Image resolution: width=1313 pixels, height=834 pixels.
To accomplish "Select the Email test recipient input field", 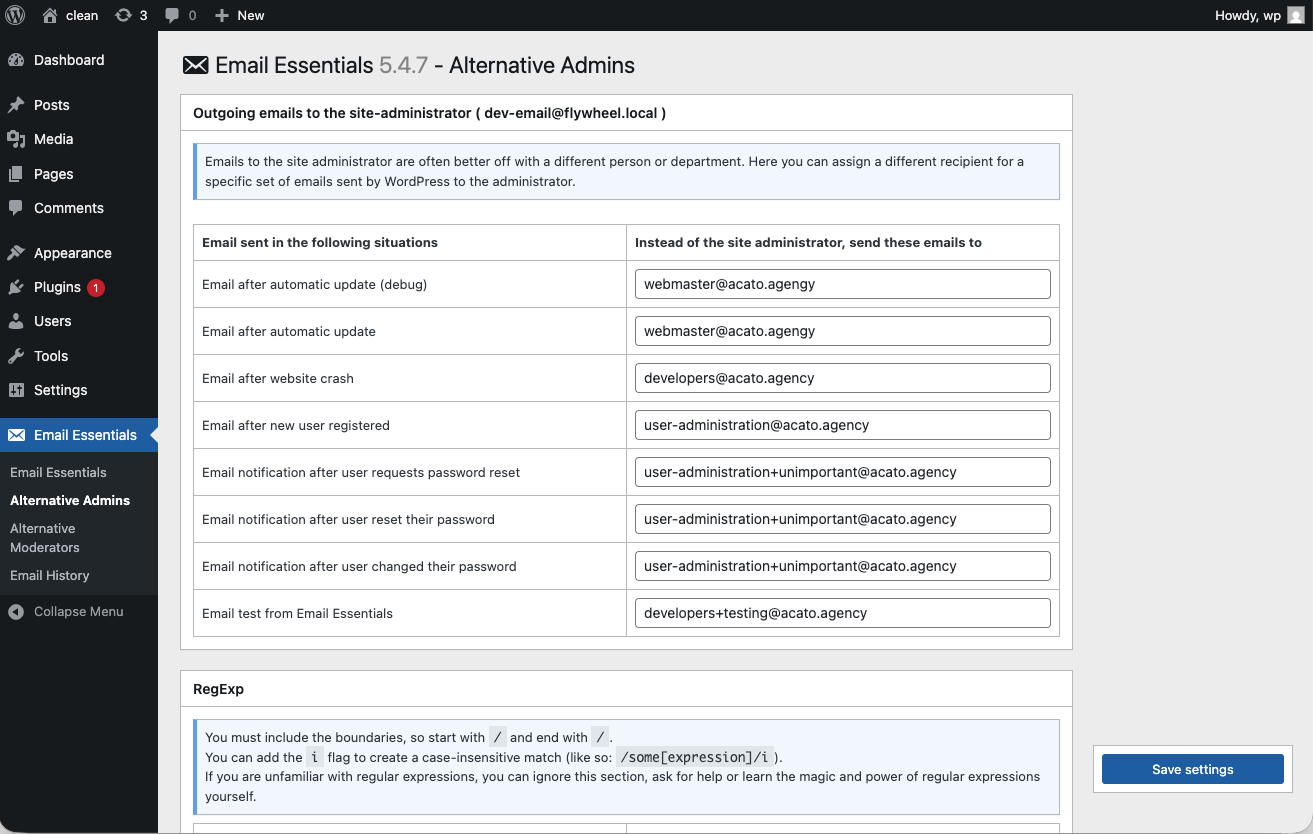I will [842, 613].
